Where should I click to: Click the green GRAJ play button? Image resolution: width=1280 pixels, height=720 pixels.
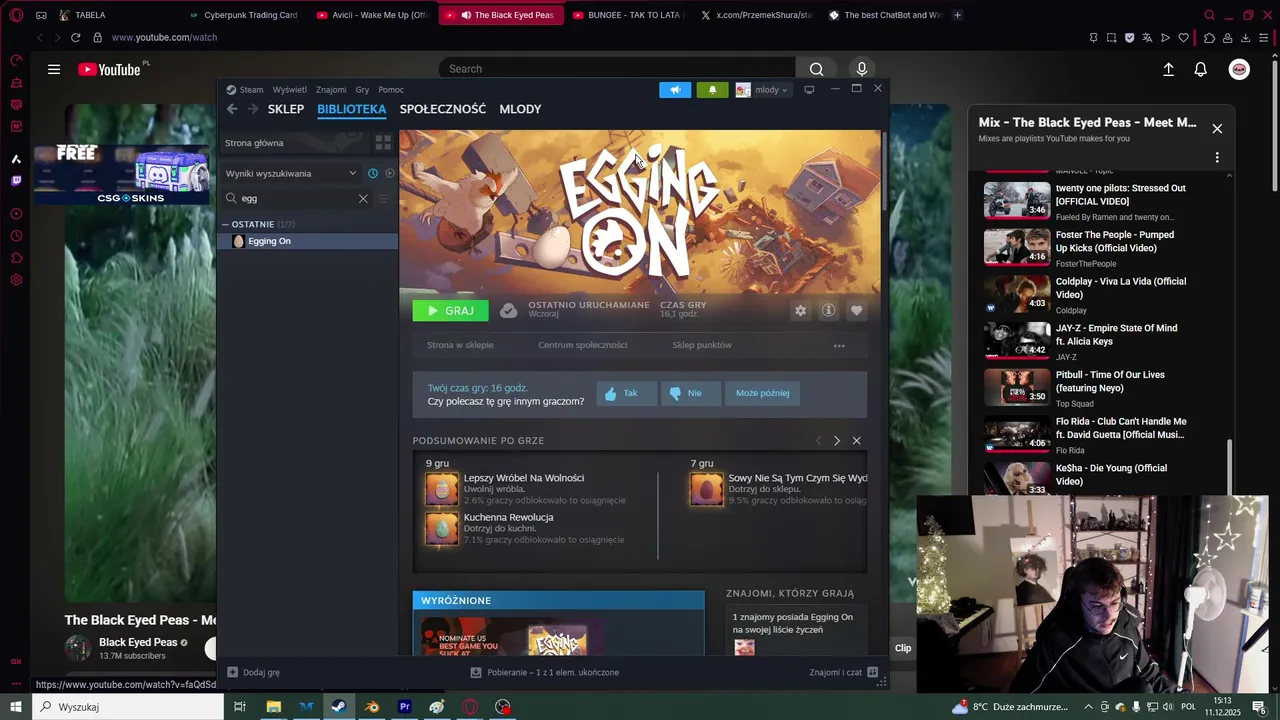[x=450, y=311]
